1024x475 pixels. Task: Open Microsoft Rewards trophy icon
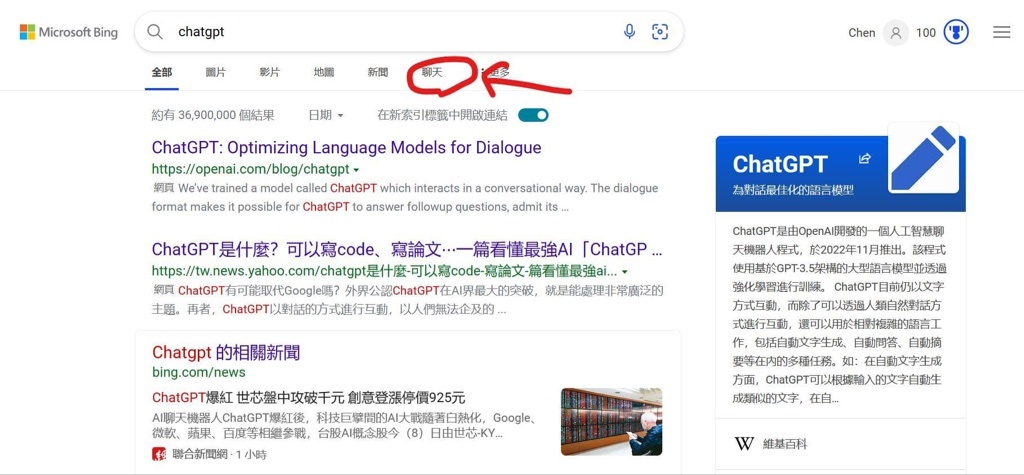tap(956, 32)
